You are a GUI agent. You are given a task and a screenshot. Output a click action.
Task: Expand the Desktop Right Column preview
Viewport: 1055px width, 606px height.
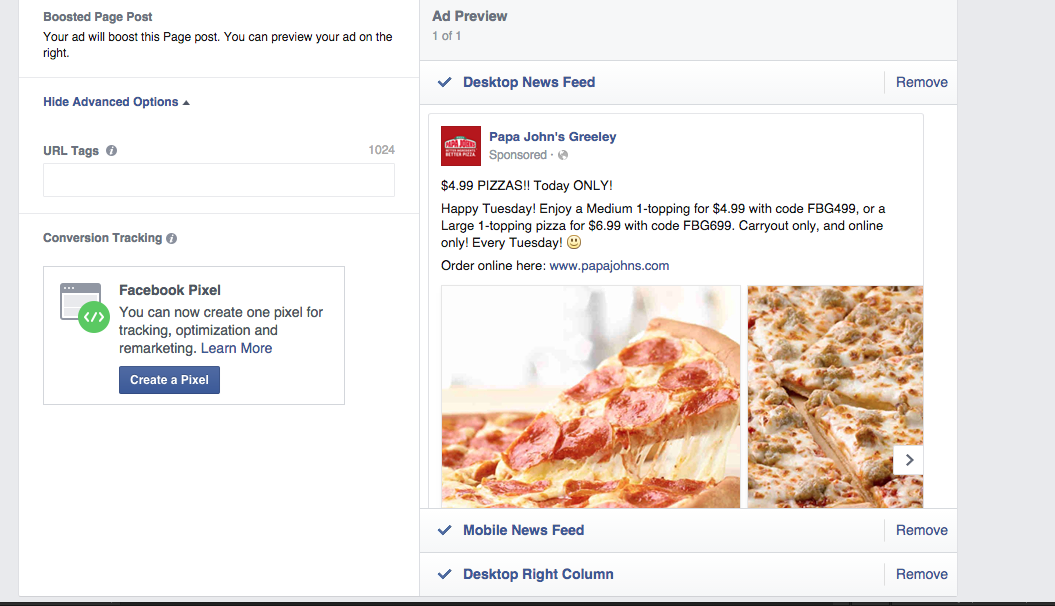tap(538, 575)
